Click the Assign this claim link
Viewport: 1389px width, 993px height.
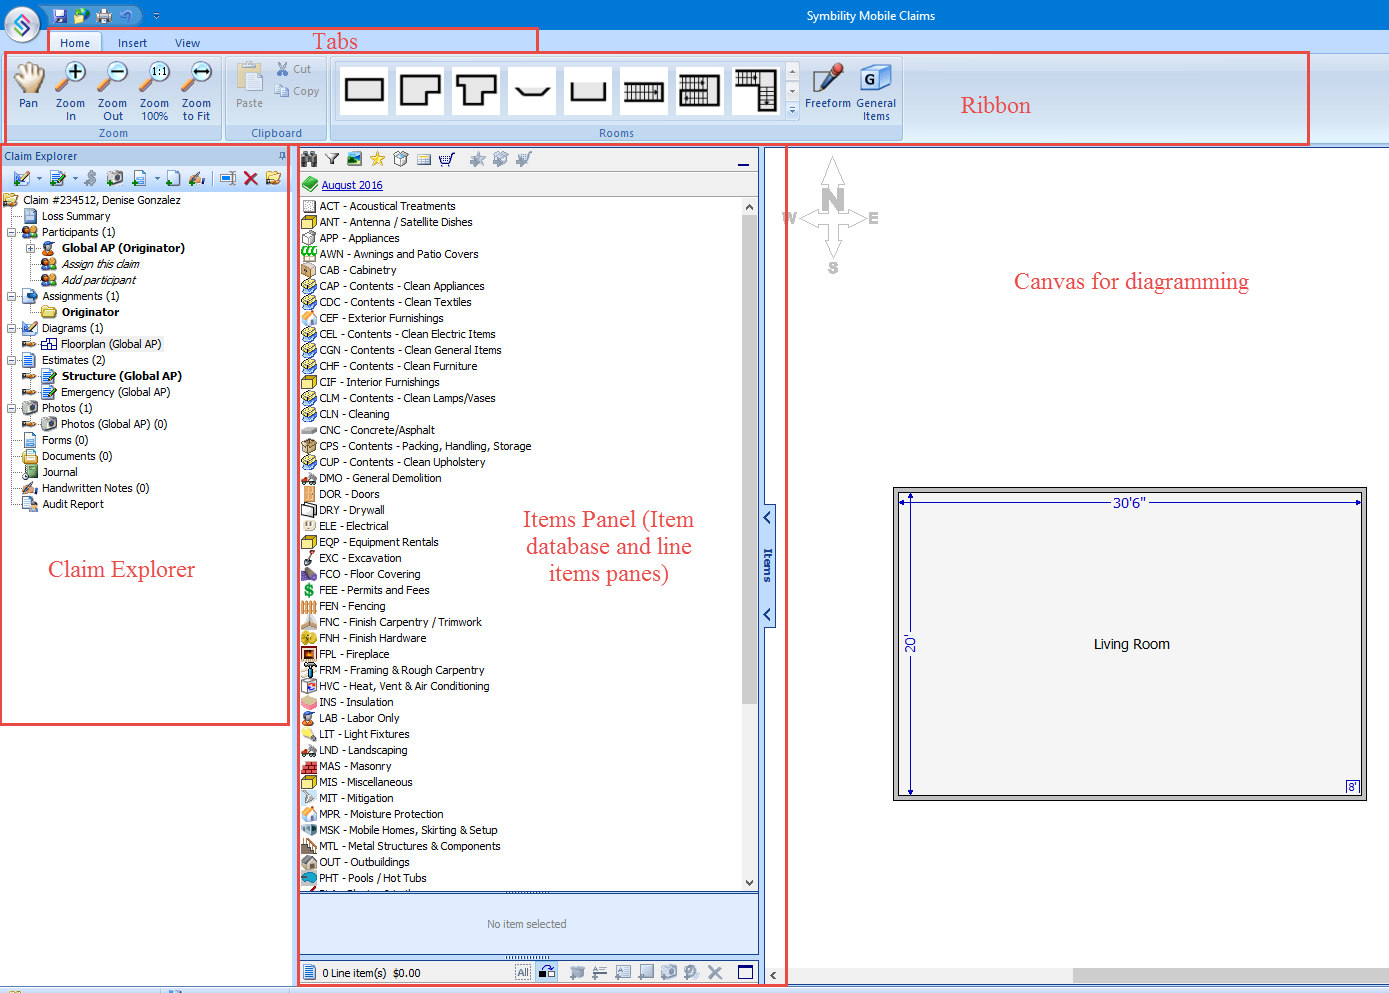(101, 264)
